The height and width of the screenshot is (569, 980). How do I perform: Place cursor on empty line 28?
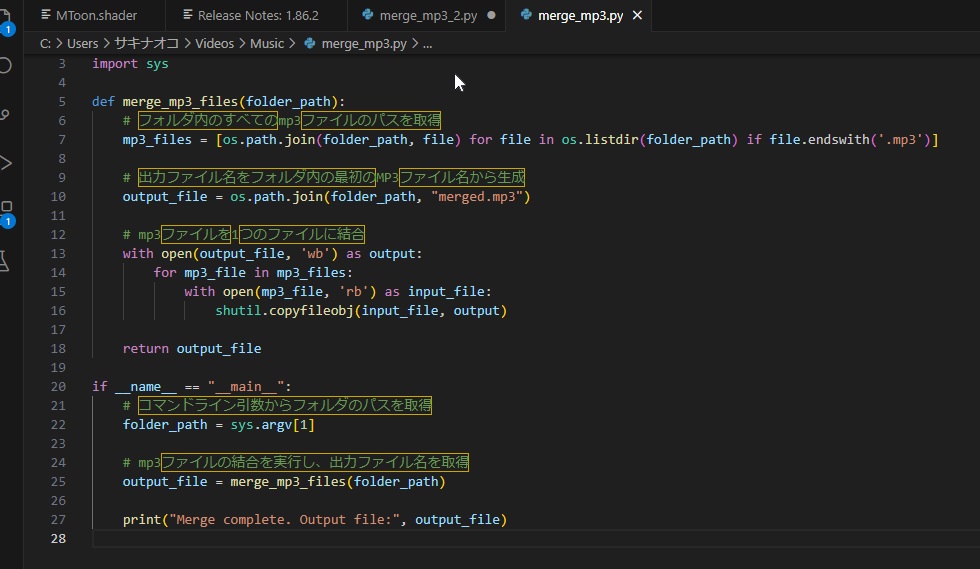point(300,538)
